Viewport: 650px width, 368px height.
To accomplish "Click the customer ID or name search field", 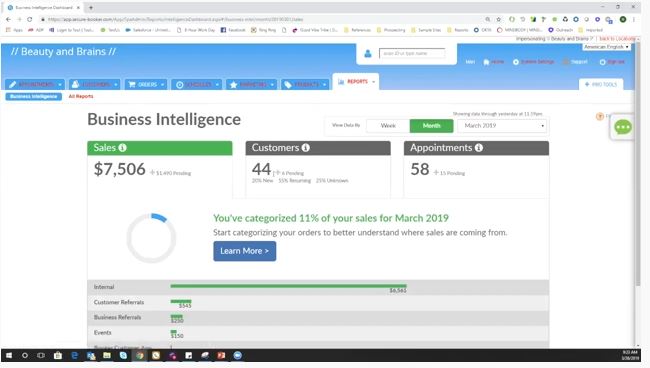I will (412, 53).
